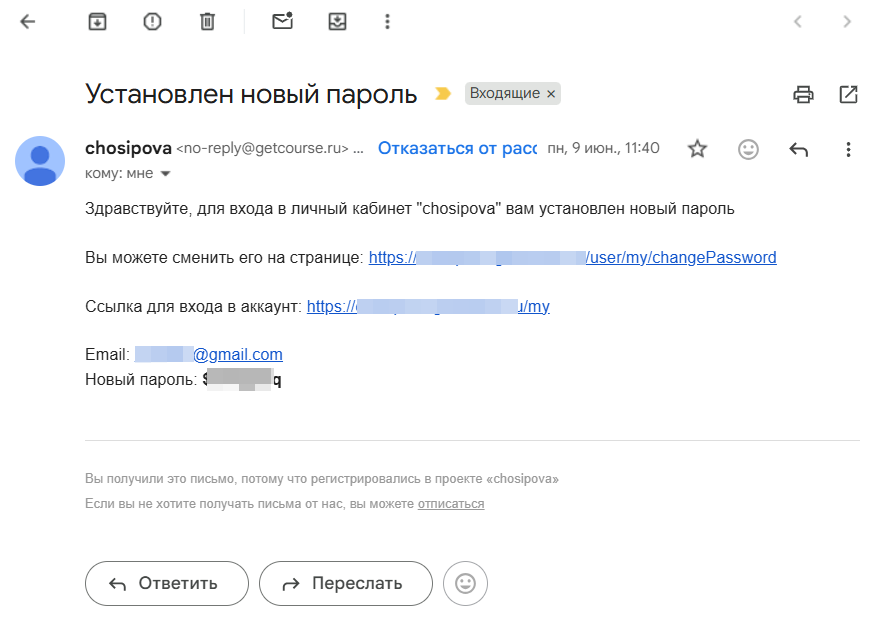The width and height of the screenshot is (883, 643).
Task: Open more options next to the reply arrow
Action: coord(848,148)
